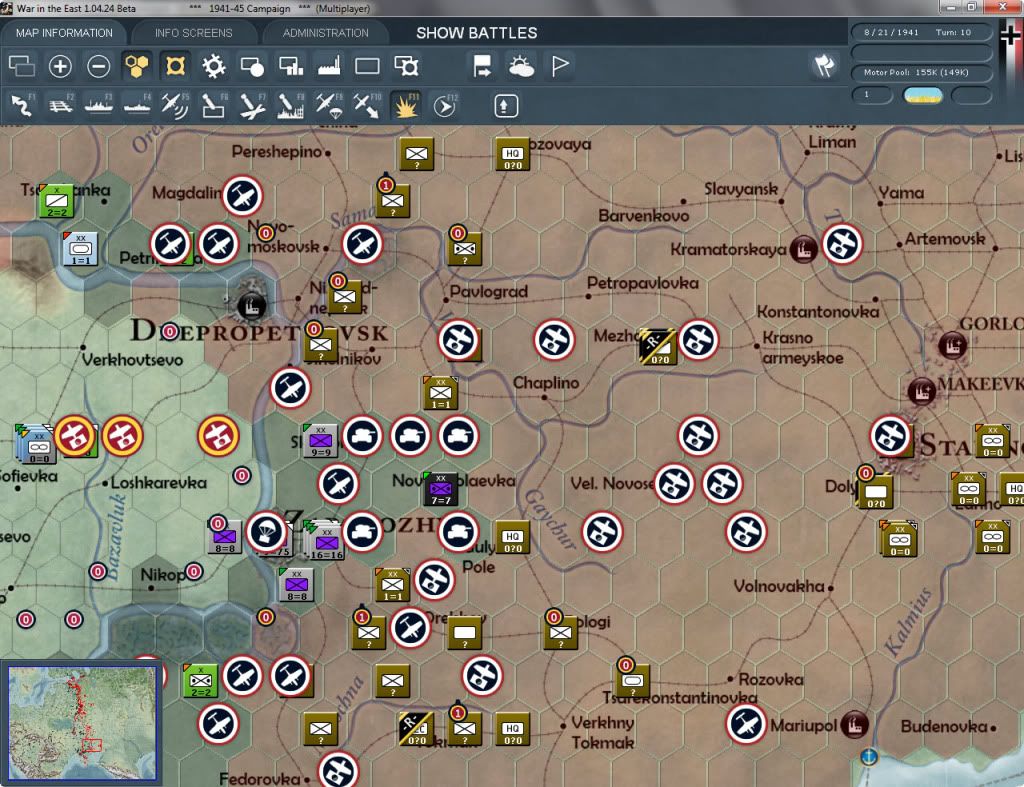Select F7 bomb airfield mode
The image size is (1024, 787).
pos(252,106)
